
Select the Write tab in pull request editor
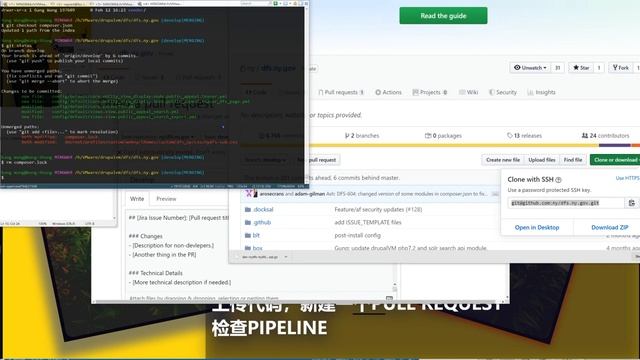click(x=137, y=199)
